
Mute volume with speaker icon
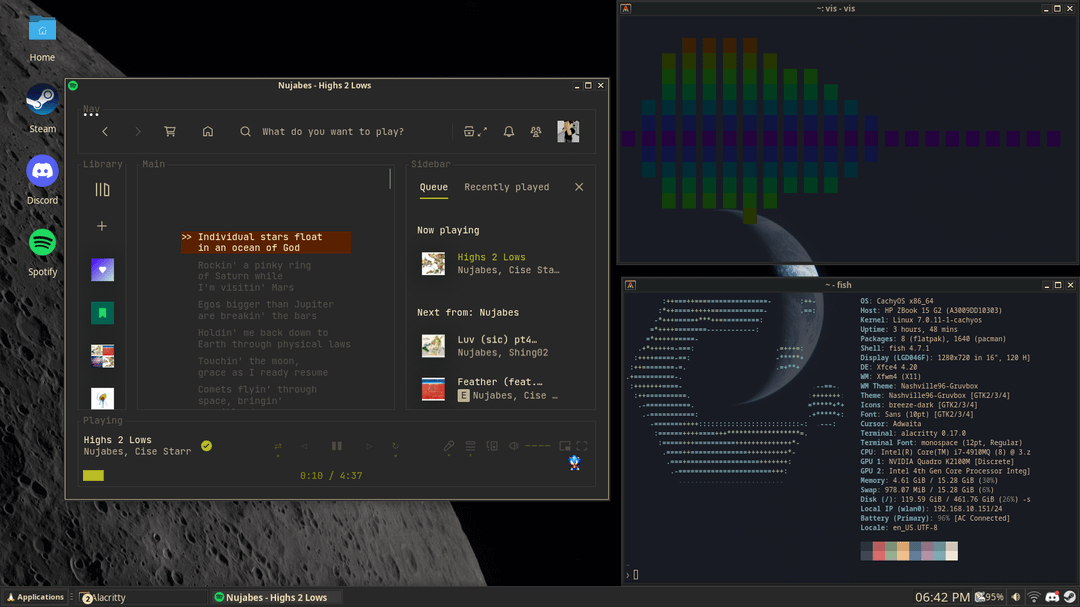pyautogui.click(x=514, y=446)
